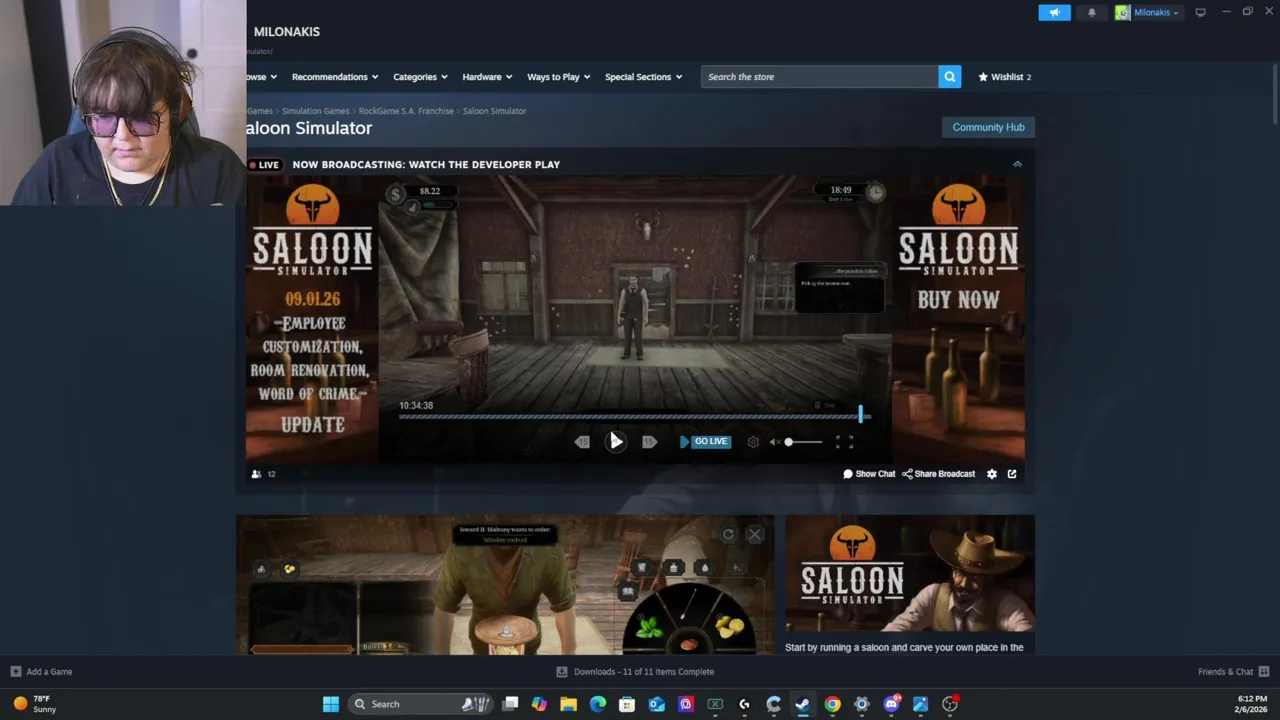The height and width of the screenshot is (720, 1280).
Task: Jump to live with GO LIVE
Action: tap(704, 442)
